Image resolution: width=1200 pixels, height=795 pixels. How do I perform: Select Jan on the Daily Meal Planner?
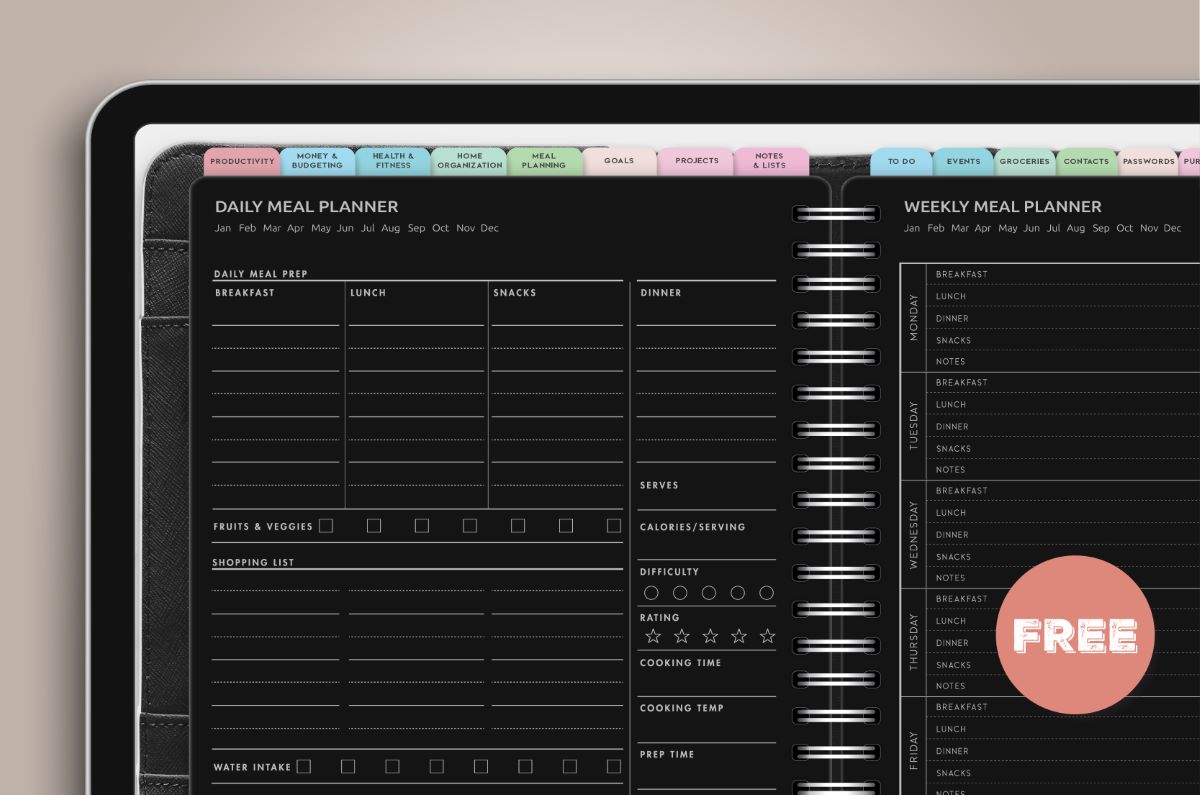223,228
